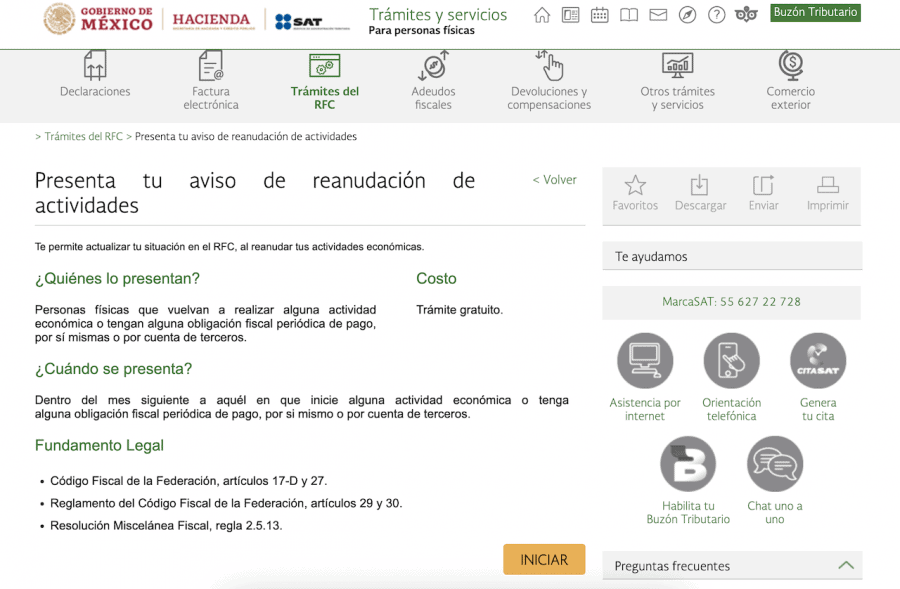The width and height of the screenshot is (900, 589).
Task: Open the calendar icon in the header
Action: tap(599, 15)
